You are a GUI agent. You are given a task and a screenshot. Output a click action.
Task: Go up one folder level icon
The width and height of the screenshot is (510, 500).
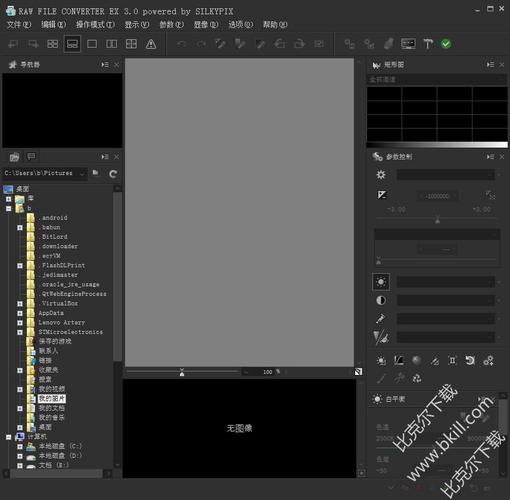96,173
